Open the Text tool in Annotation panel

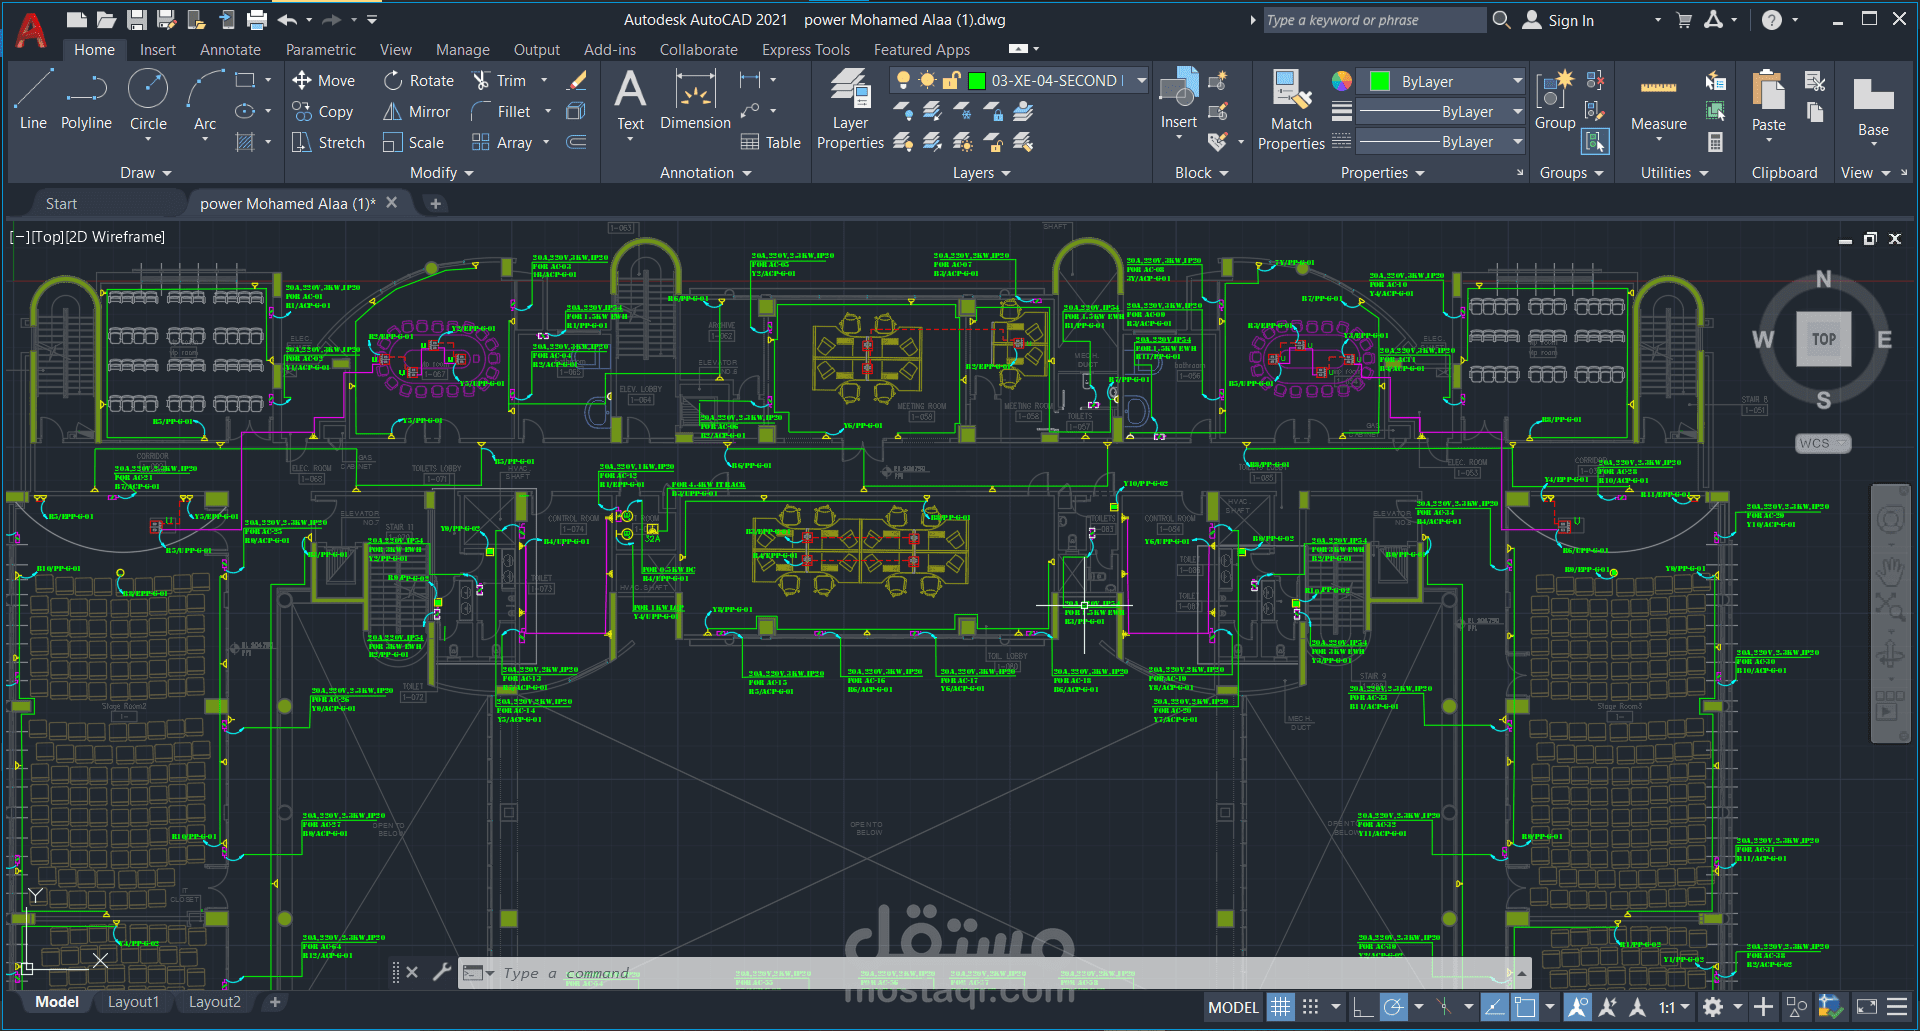point(630,100)
